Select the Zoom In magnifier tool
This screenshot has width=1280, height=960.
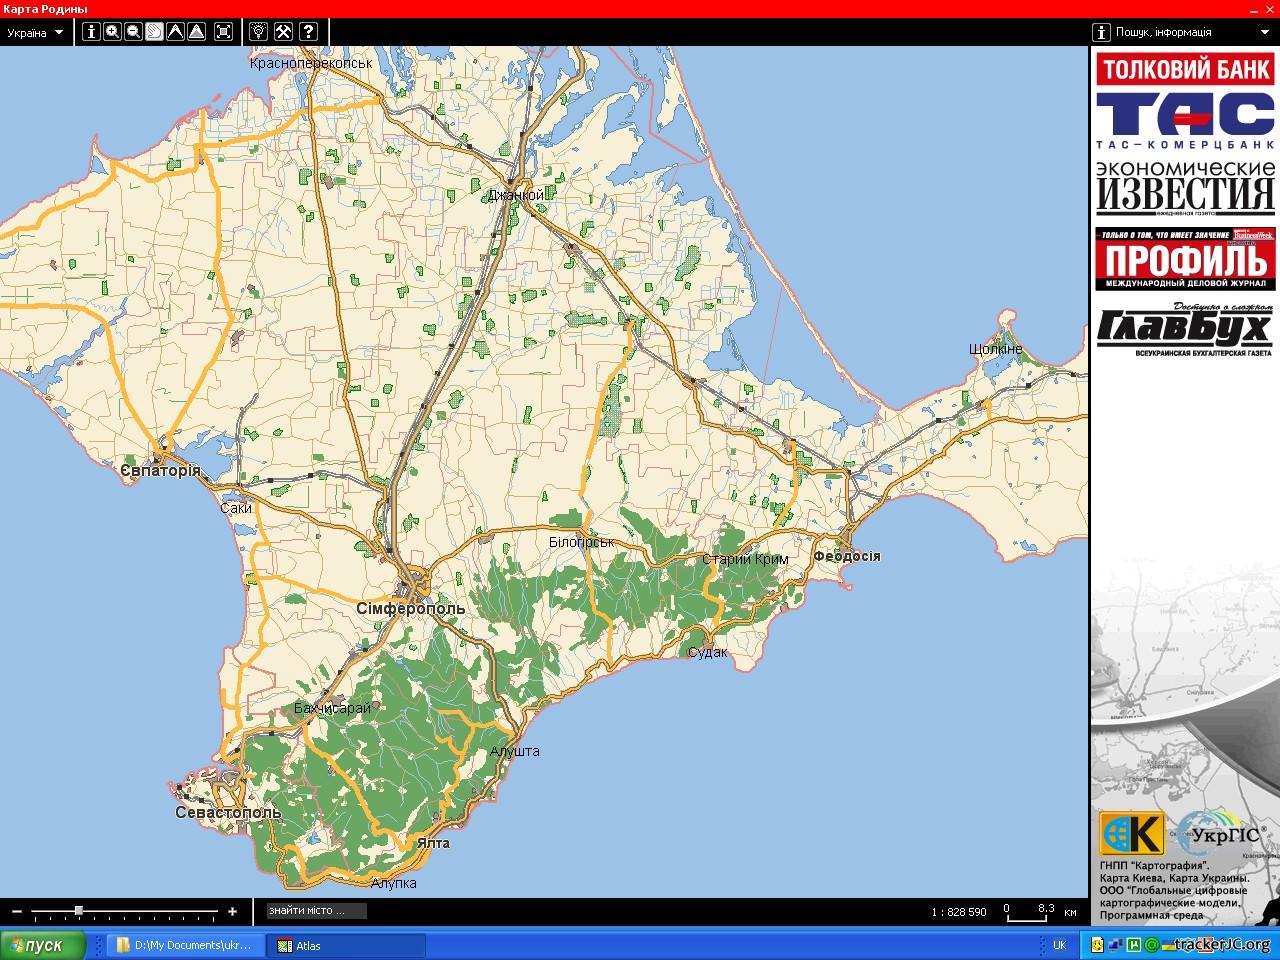click(x=112, y=32)
